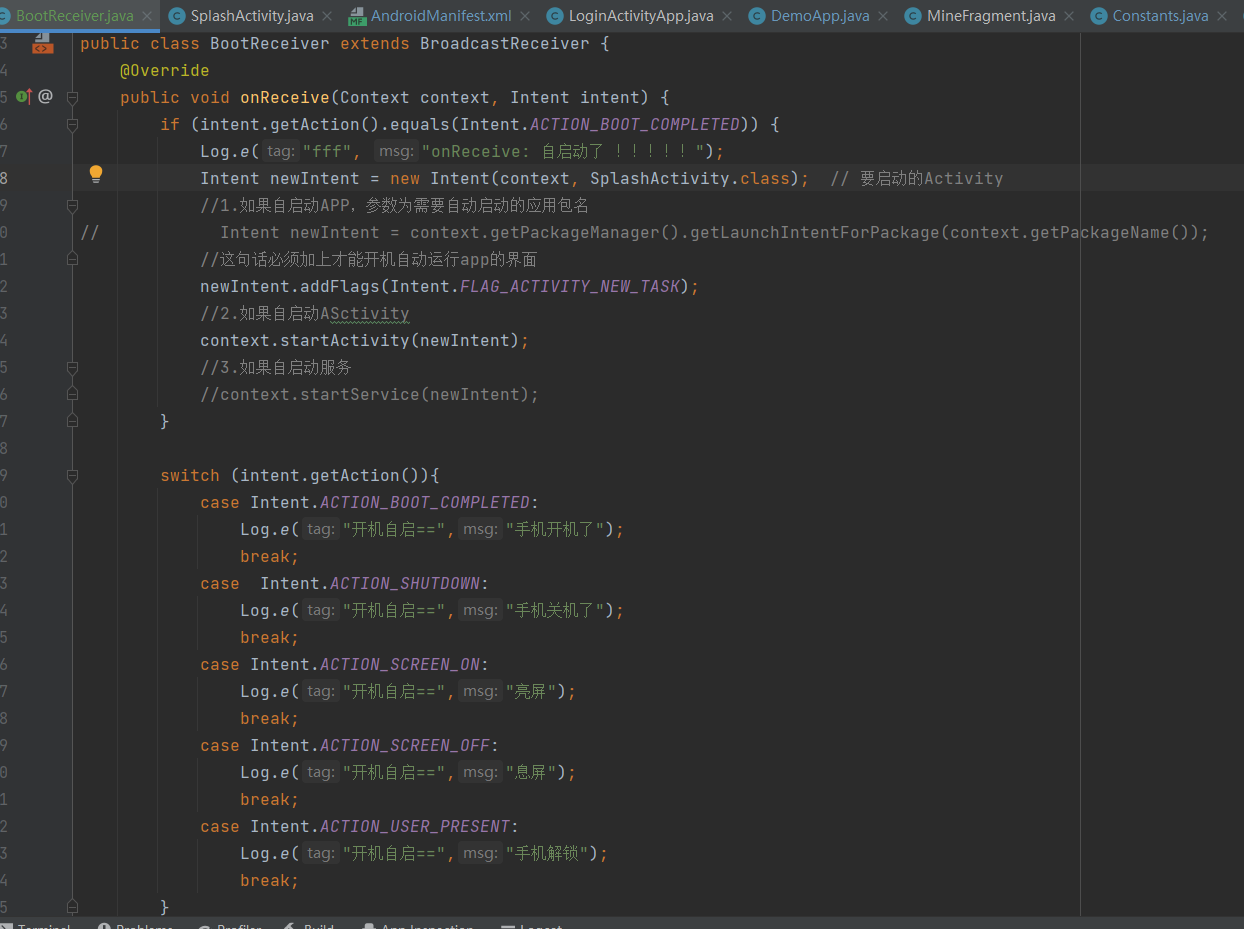This screenshot has height=929, width=1244.
Task: Click the SplashActivity.java tab class icon
Action: pyautogui.click(x=177, y=16)
